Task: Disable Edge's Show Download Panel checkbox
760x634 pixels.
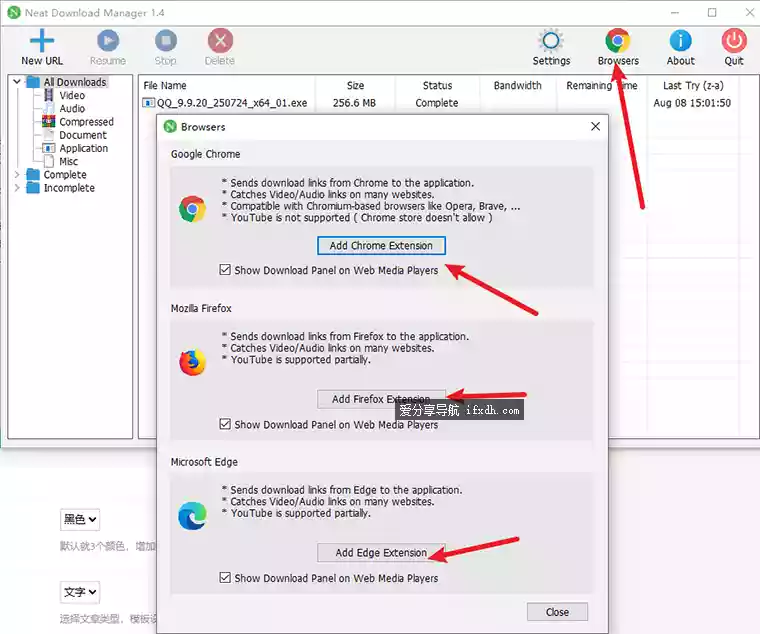Action: point(225,577)
